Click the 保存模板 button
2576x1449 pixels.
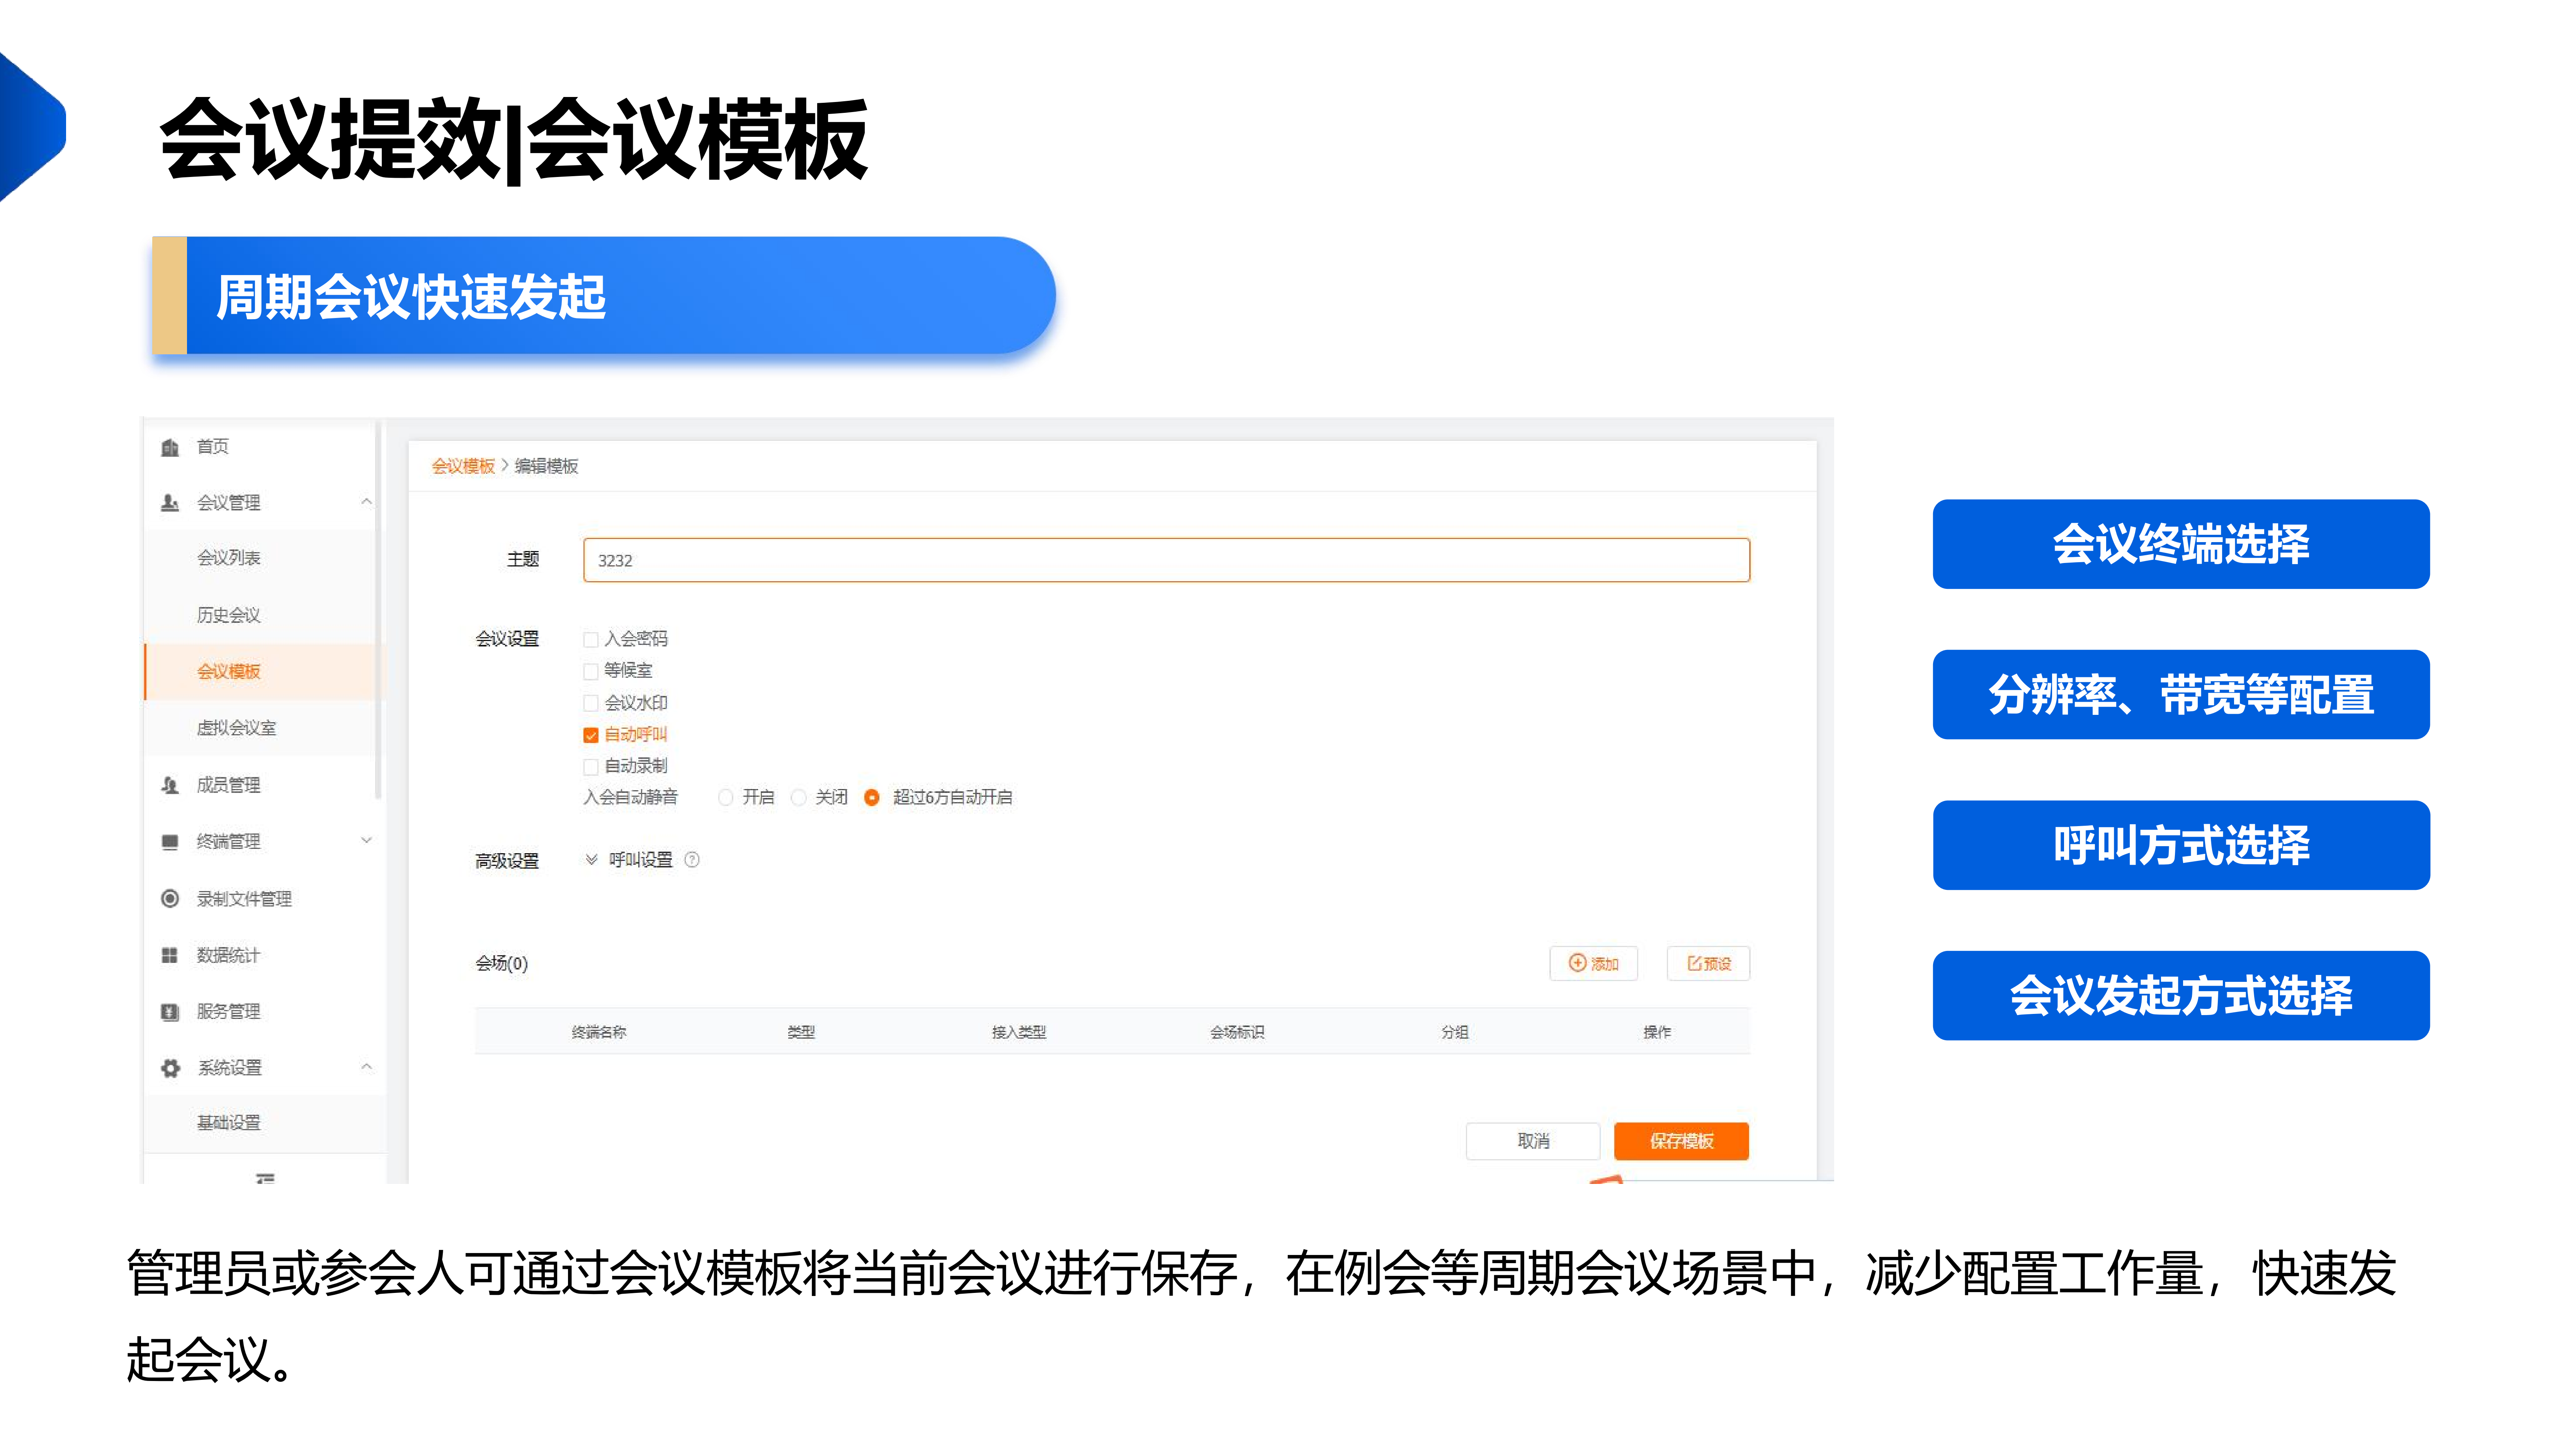point(1681,1141)
